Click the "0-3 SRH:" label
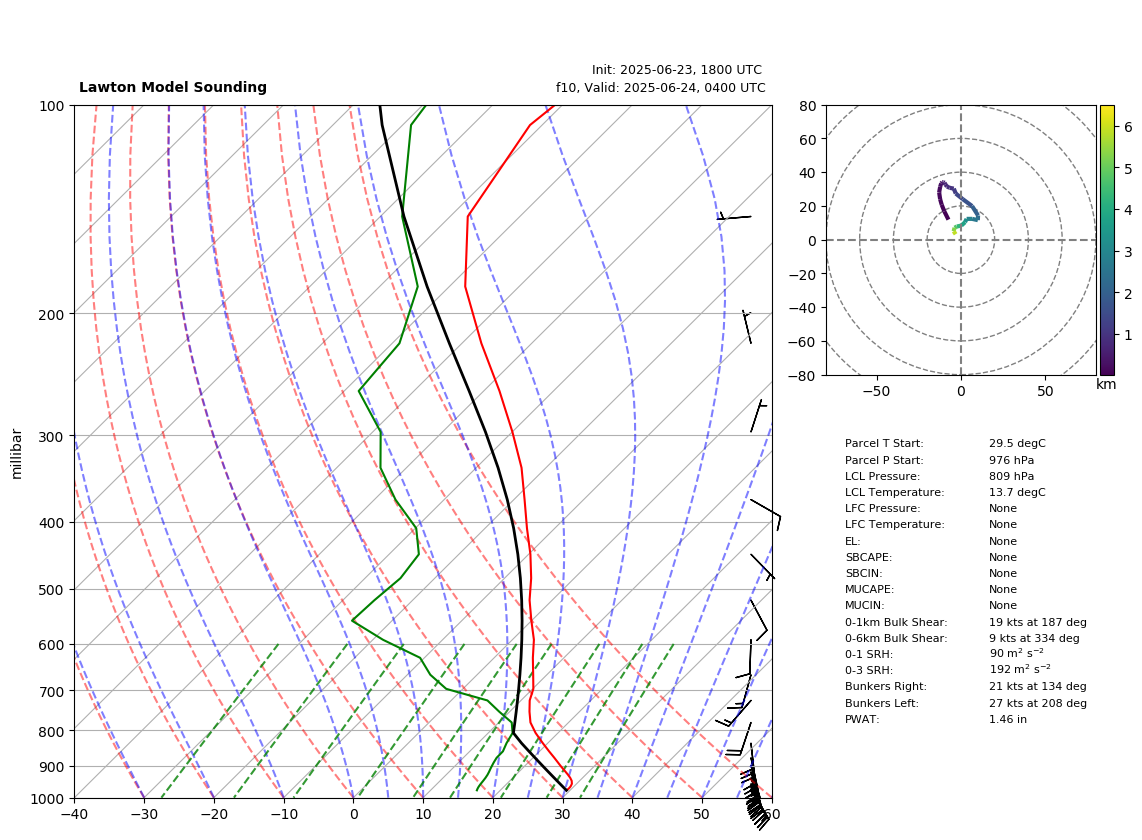This screenshot has height=840, width=1142. (869, 671)
